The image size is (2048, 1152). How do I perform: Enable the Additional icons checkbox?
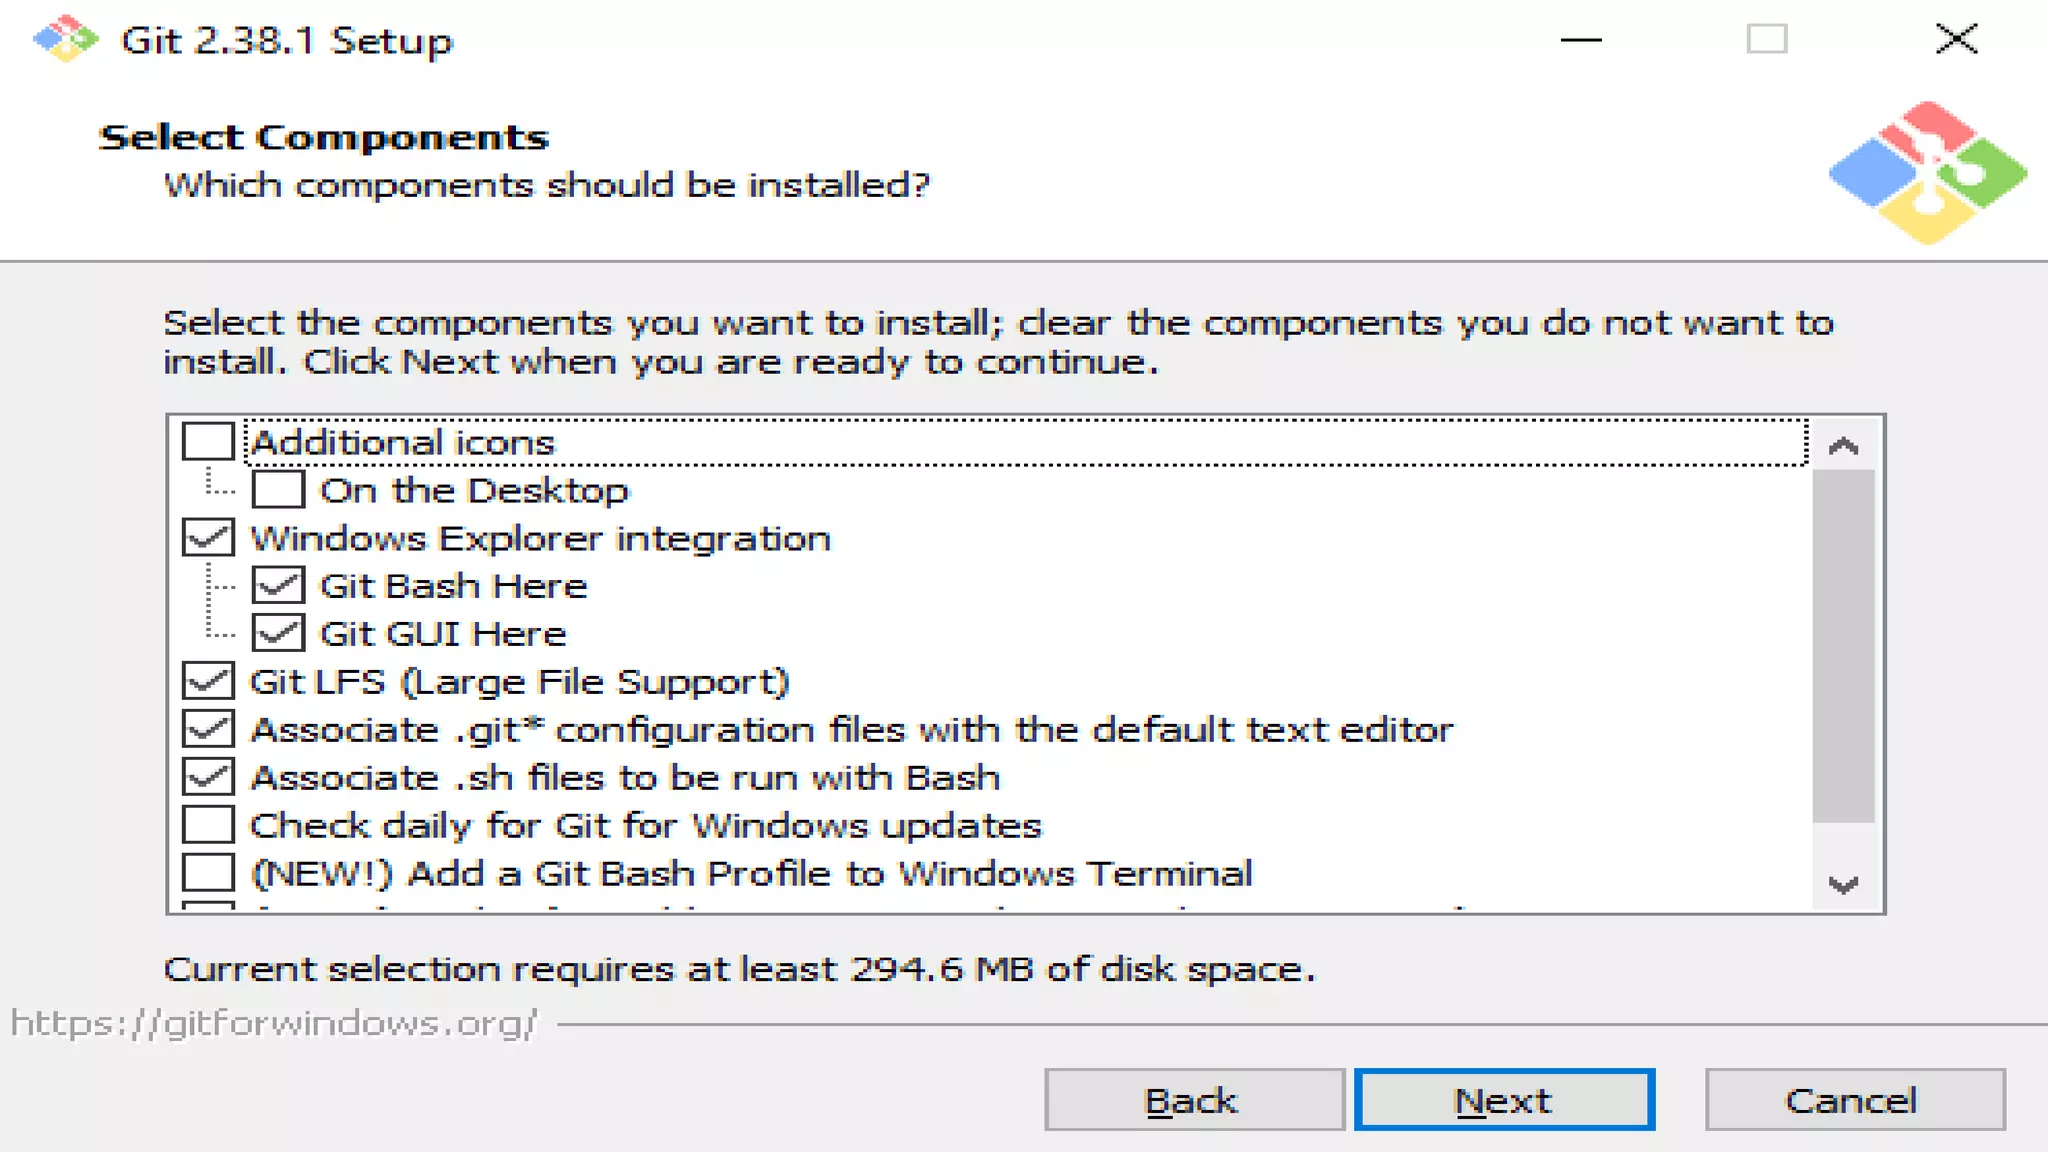(x=208, y=442)
